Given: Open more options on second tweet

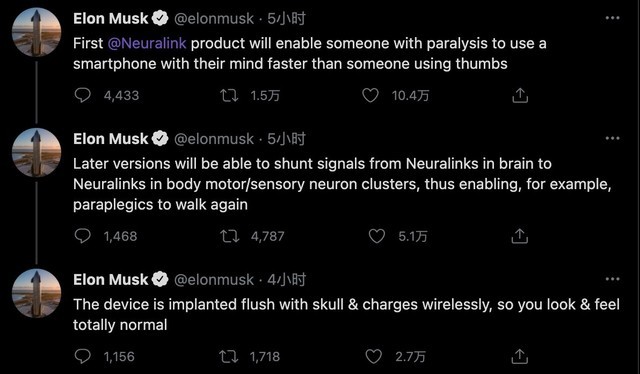Looking at the screenshot, I should (613, 138).
